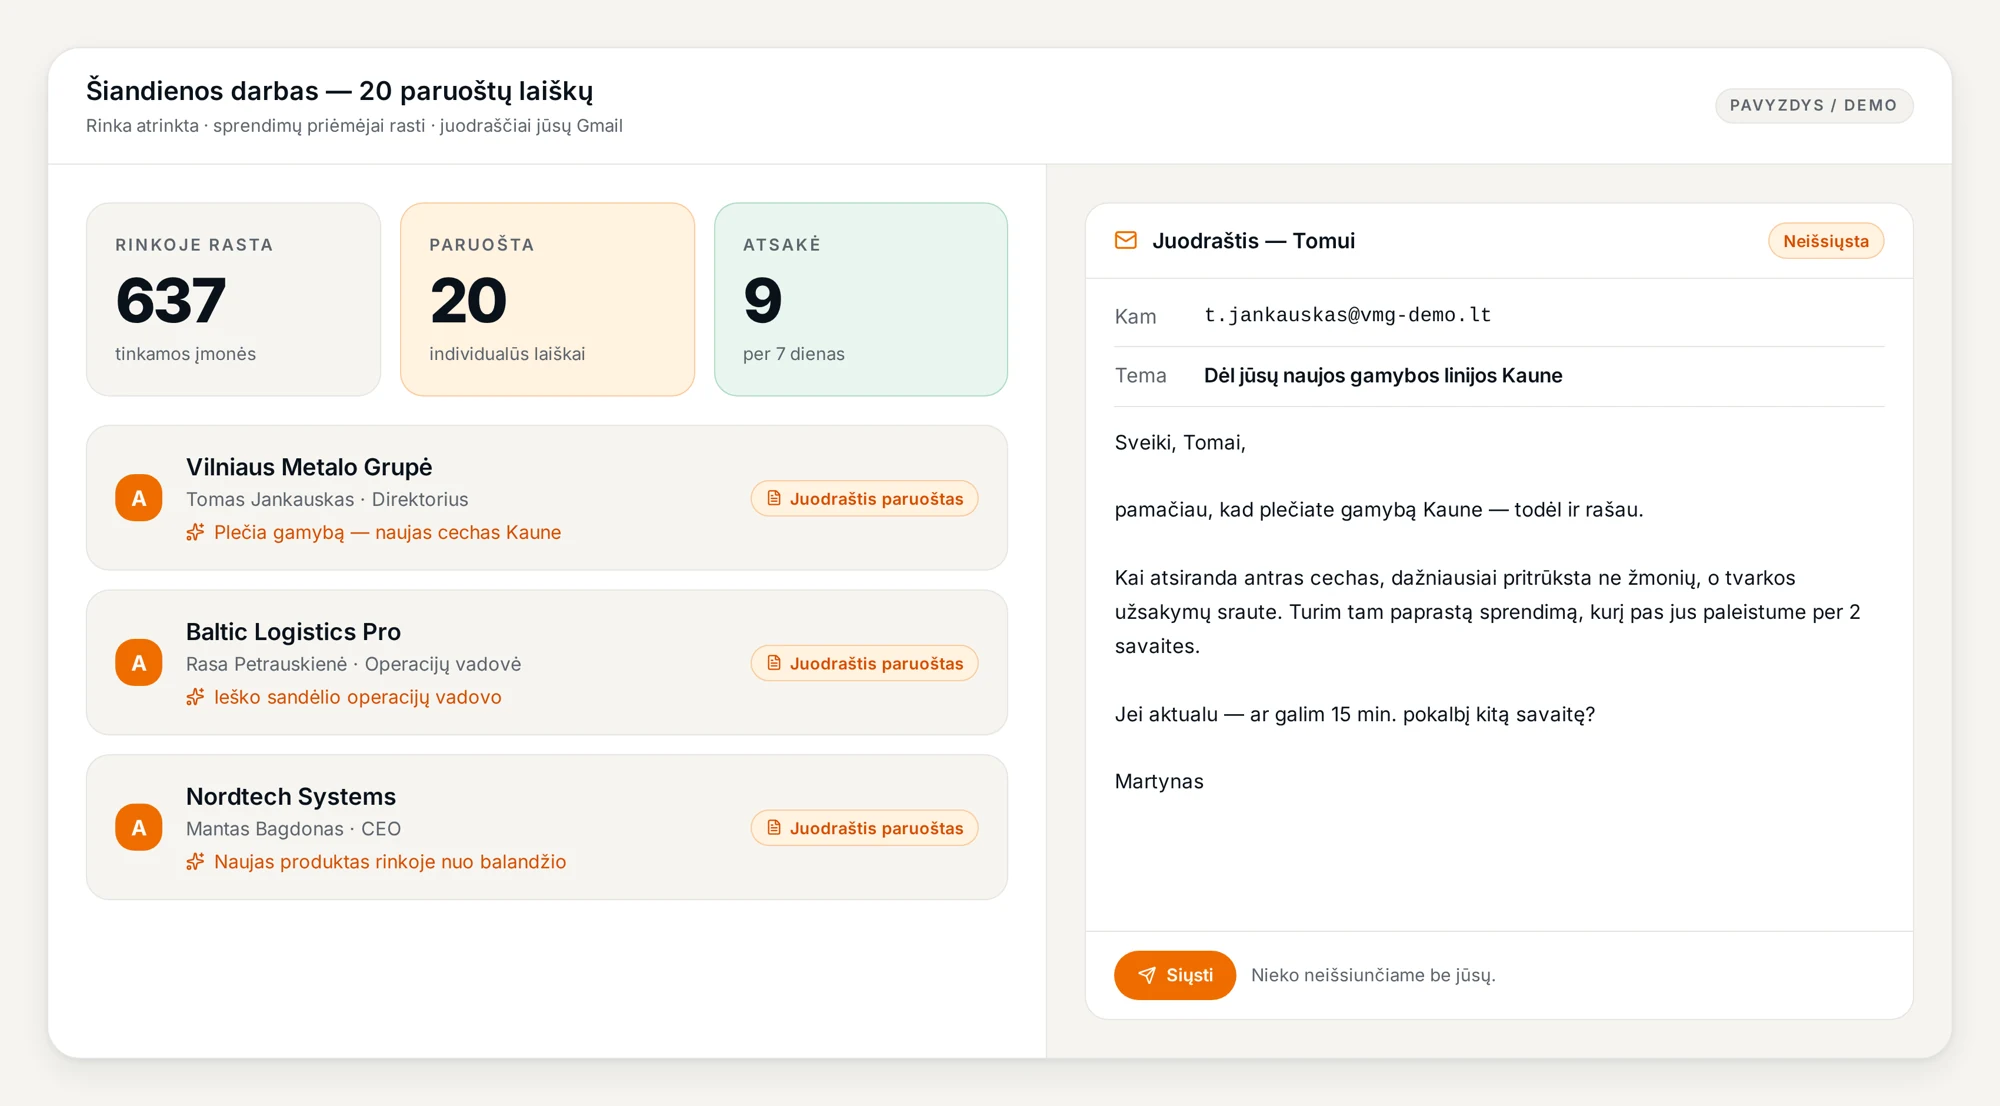
Task: Click the document icon in Nordtech Systems badge
Action: coord(774,828)
